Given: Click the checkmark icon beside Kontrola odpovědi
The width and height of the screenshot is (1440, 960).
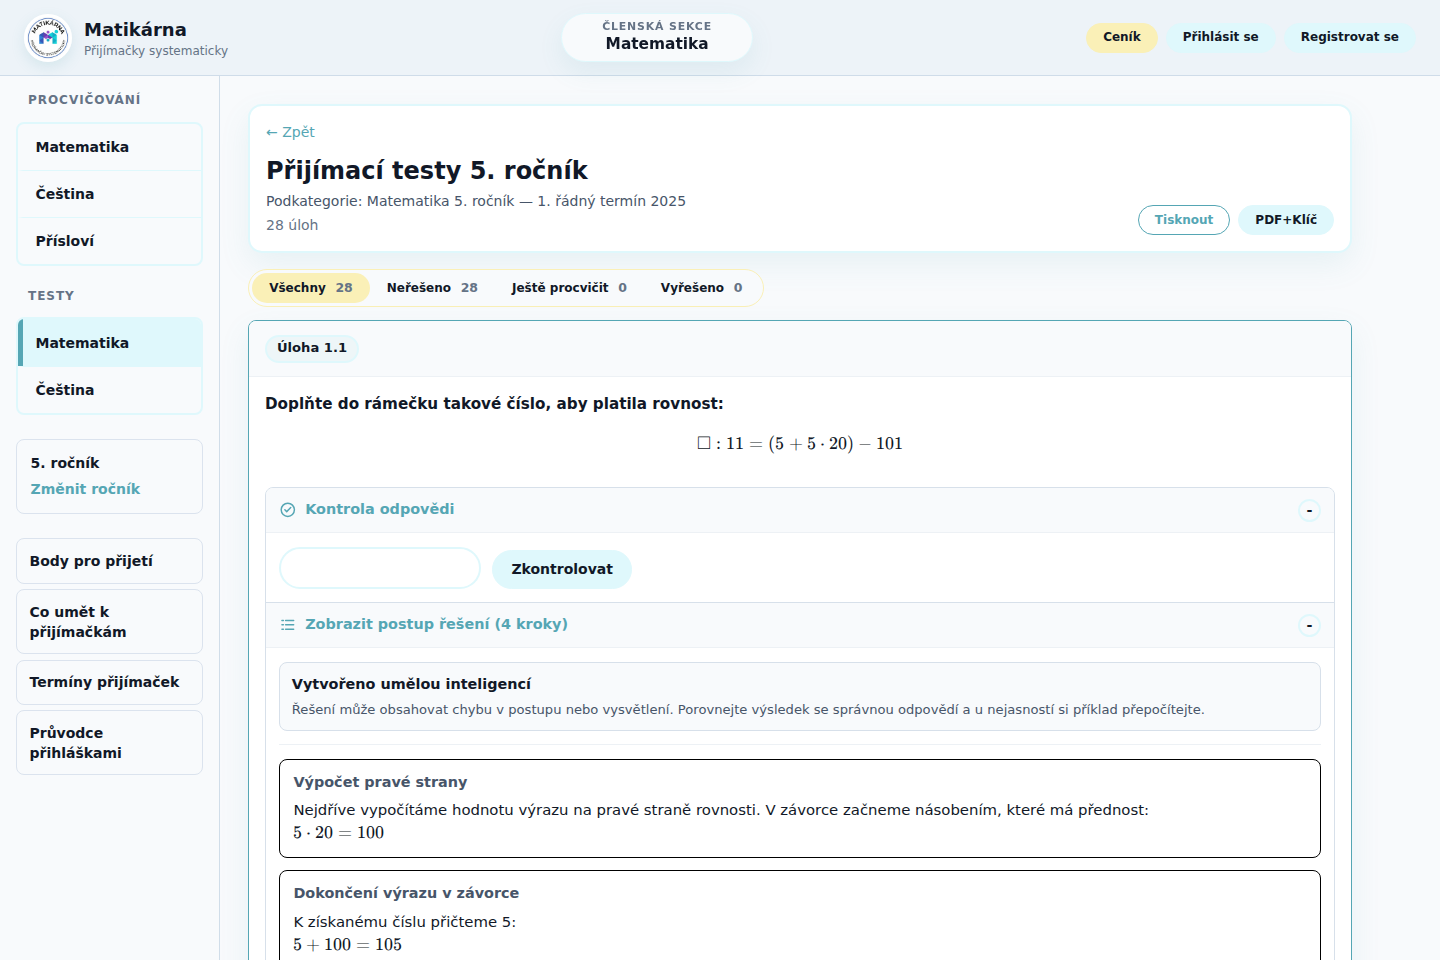Looking at the screenshot, I should tap(288, 510).
